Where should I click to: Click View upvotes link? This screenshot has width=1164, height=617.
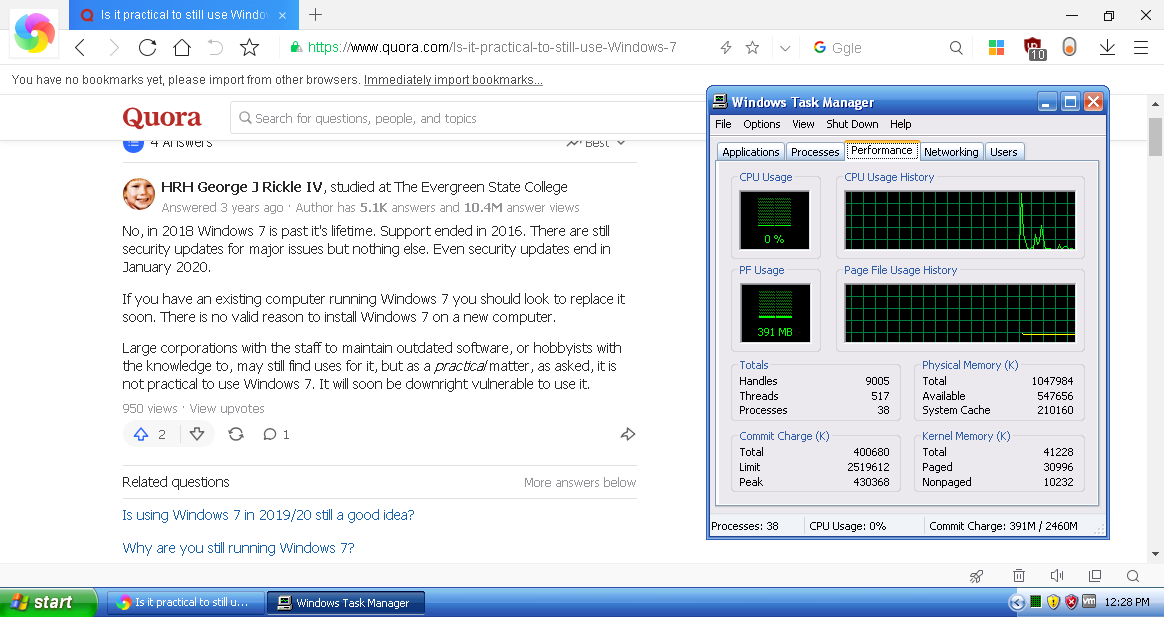(x=227, y=408)
